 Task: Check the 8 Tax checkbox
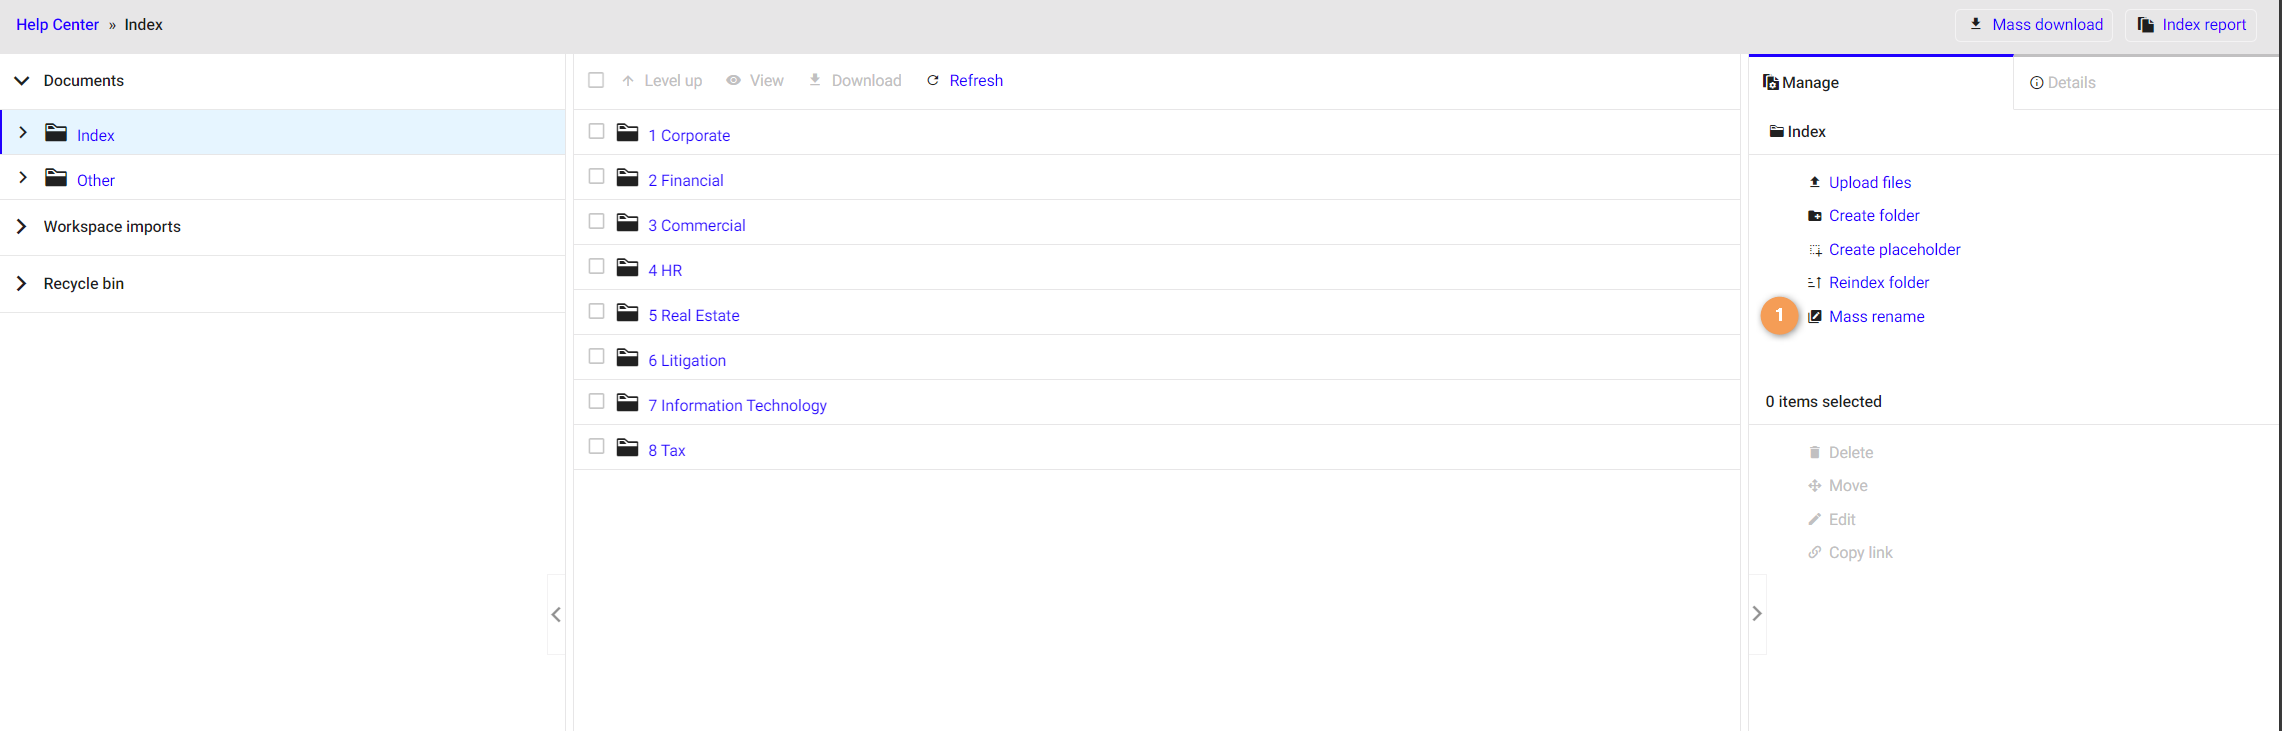click(x=596, y=446)
